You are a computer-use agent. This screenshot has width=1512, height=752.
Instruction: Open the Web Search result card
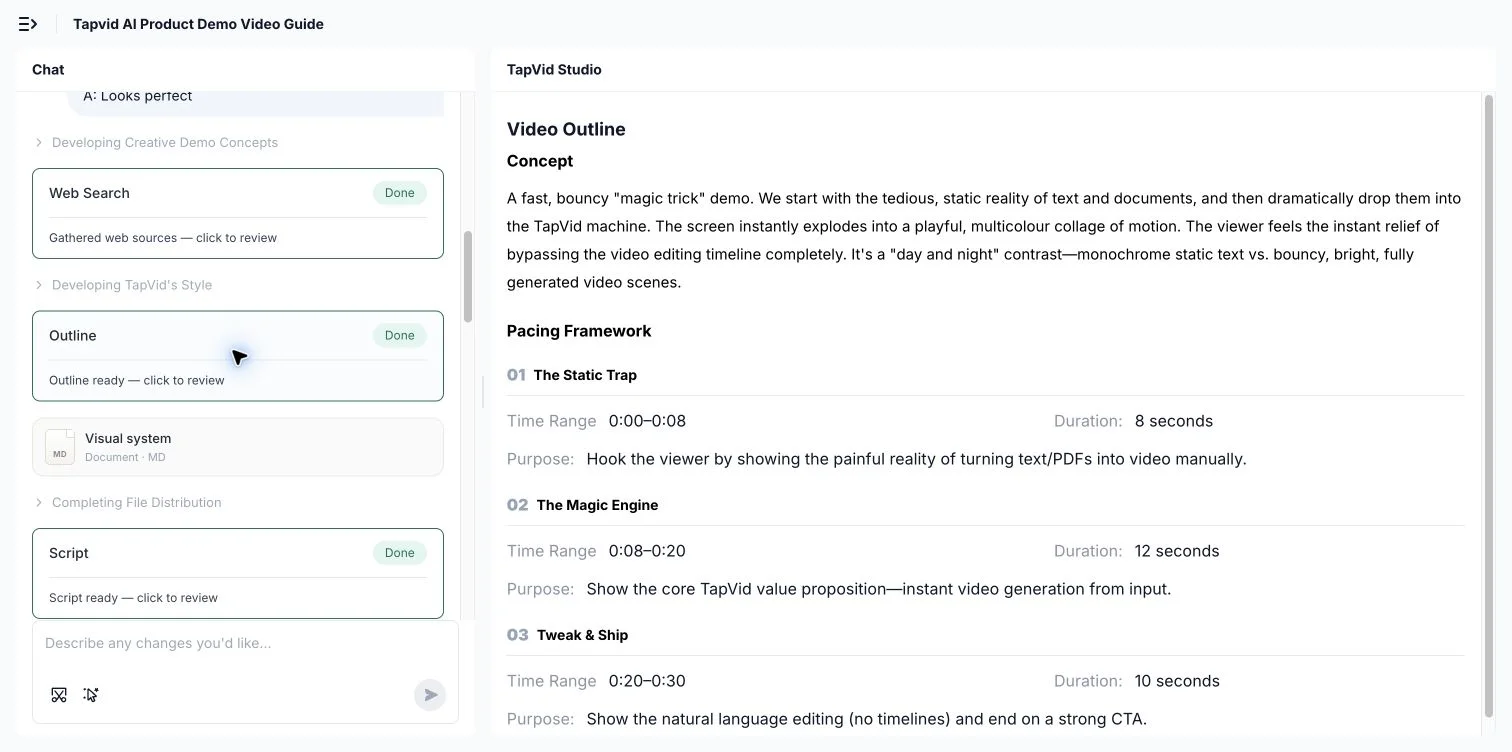[238, 214]
